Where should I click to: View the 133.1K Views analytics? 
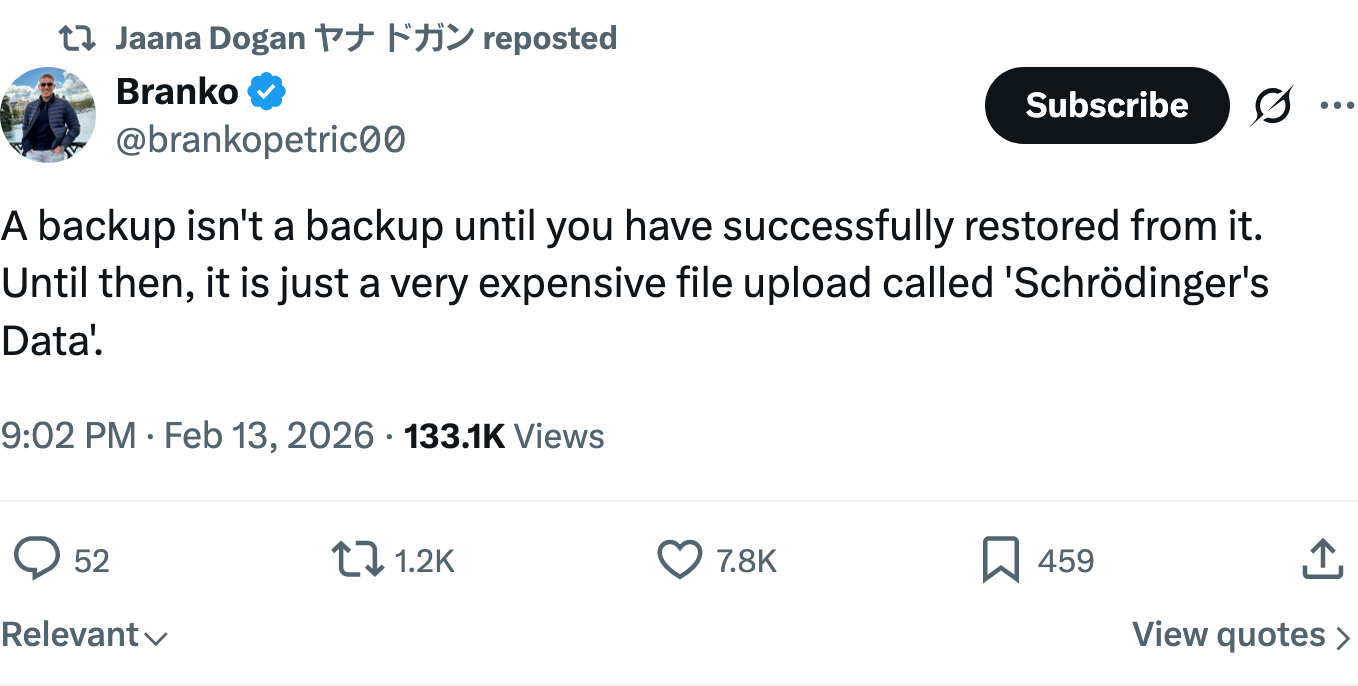coord(504,437)
